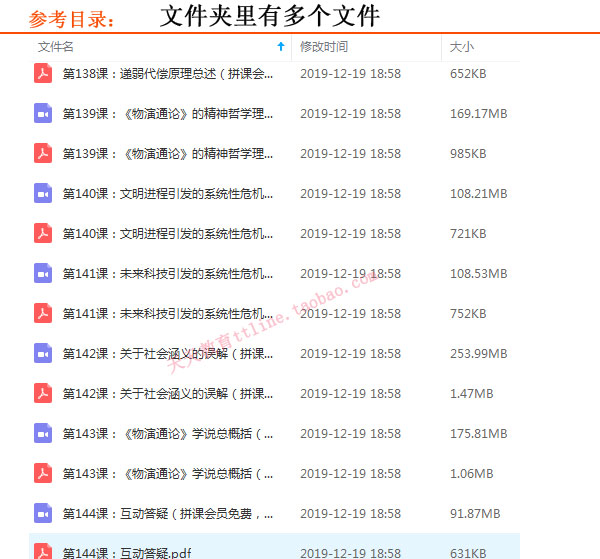
Task: Click the video icon for the 108.53MB lesson 141 file
Action: pyautogui.click(x=43, y=273)
